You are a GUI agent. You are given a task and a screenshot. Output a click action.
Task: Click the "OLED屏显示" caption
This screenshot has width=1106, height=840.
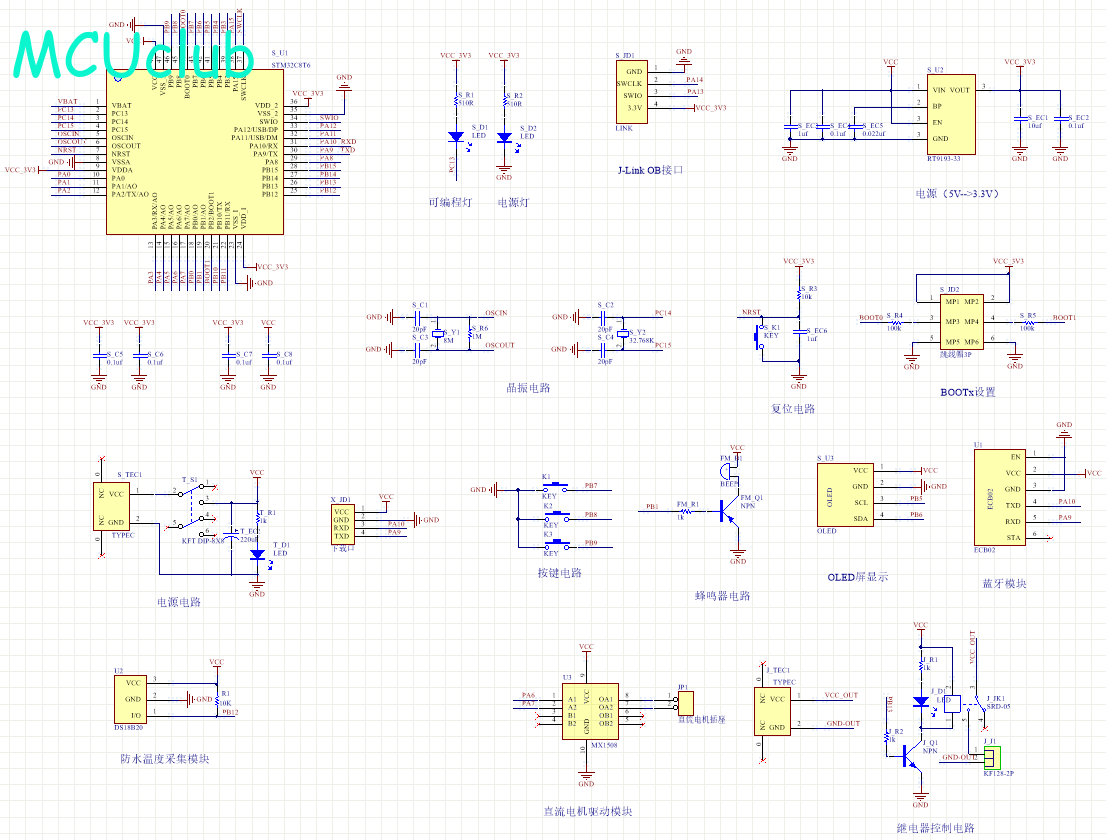click(x=858, y=577)
